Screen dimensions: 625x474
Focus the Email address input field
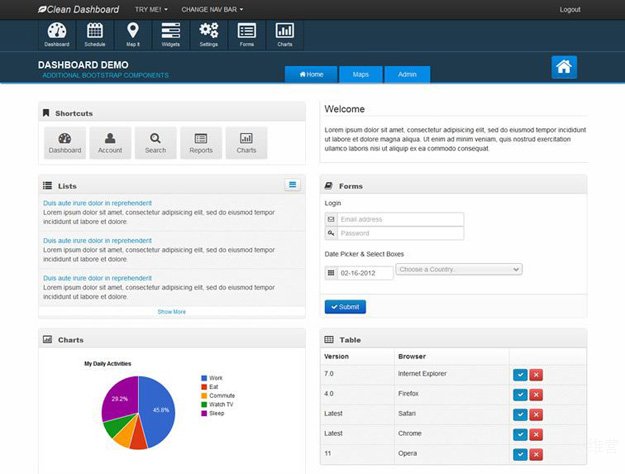coord(400,219)
